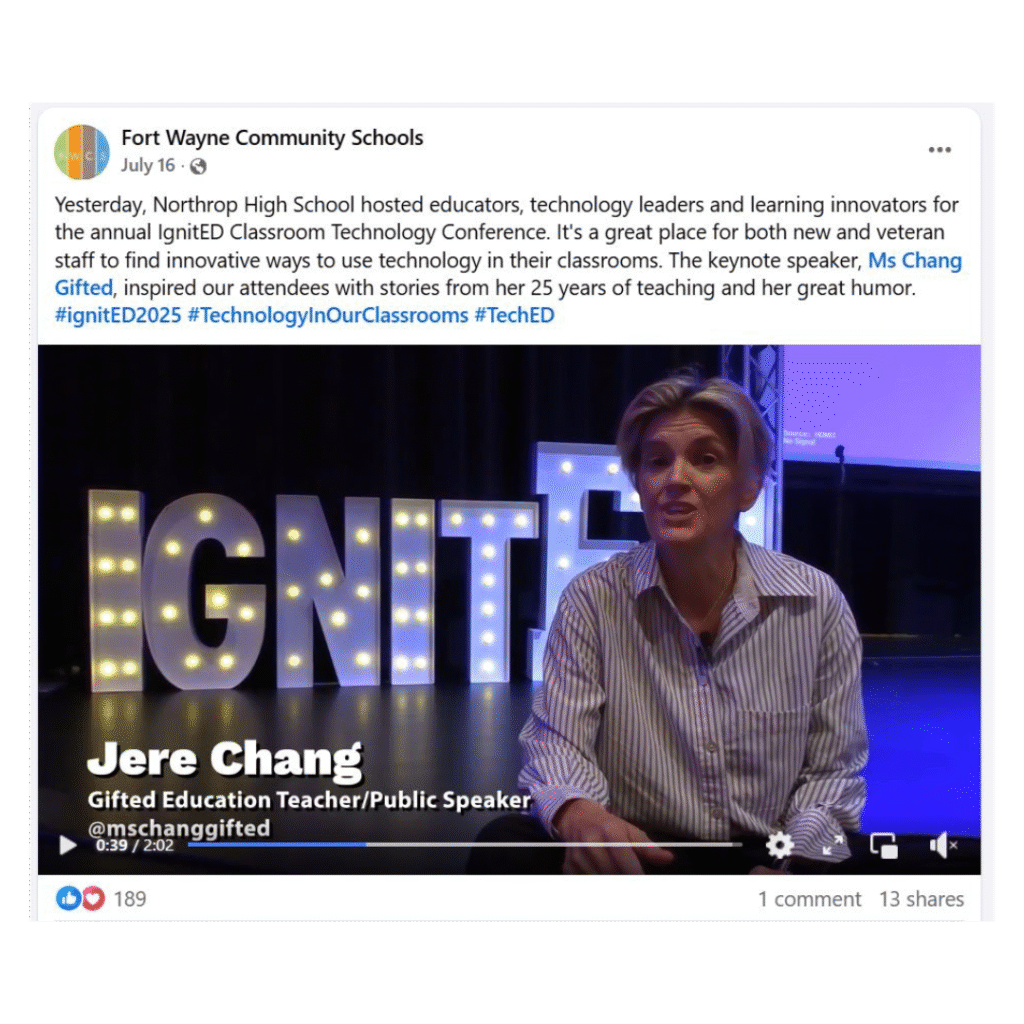Open #TechED hashtag
1024x1024 pixels.
coord(514,315)
